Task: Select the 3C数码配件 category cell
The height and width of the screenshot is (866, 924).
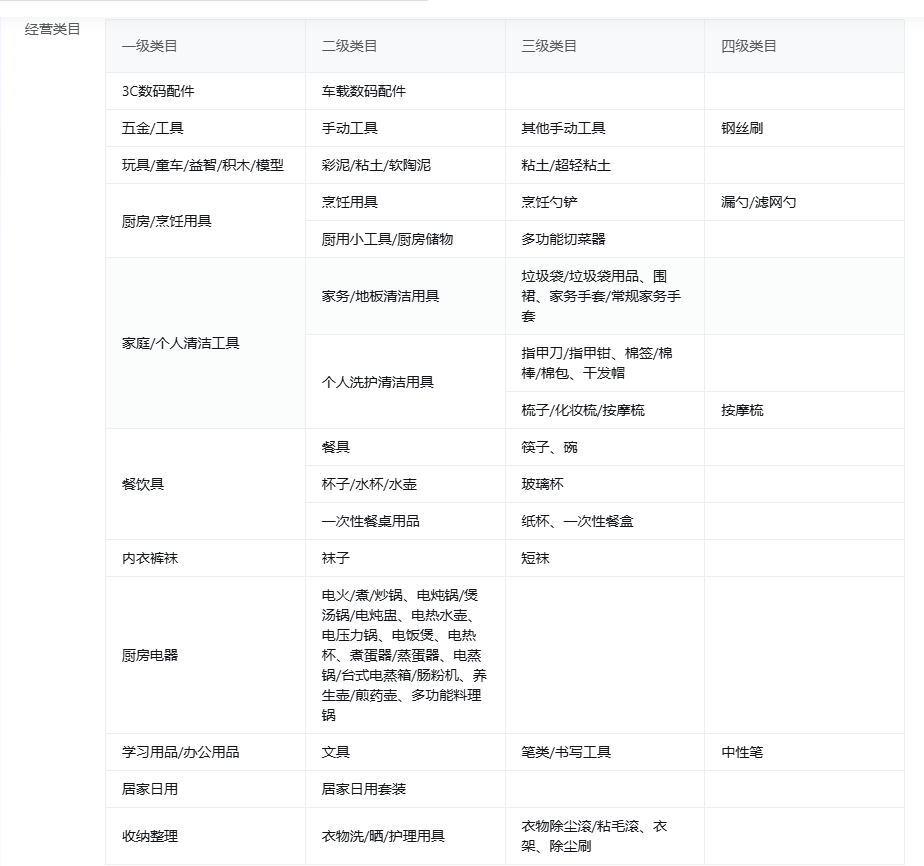Action: click(x=158, y=91)
